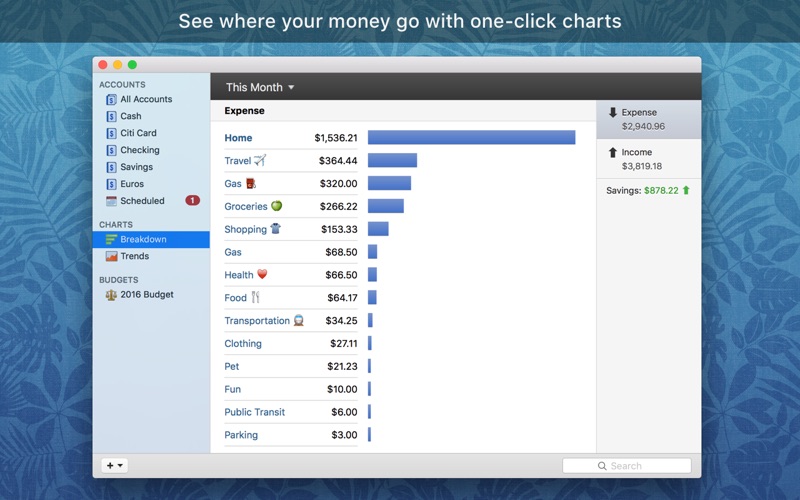The image size is (800, 500).
Task: Click the magnifier icon in the search box
Action: click(x=602, y=466)
